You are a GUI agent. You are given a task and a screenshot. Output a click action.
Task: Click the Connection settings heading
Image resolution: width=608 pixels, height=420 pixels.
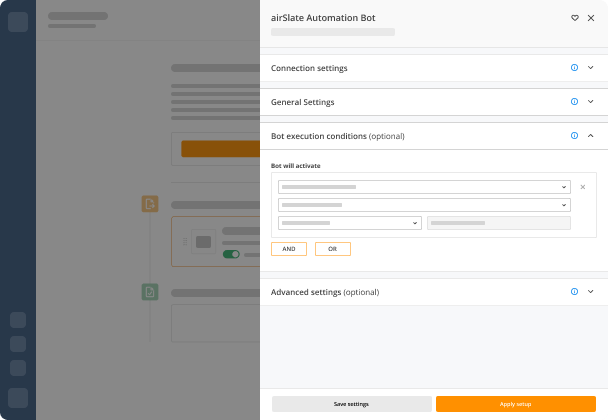point(309,68)
